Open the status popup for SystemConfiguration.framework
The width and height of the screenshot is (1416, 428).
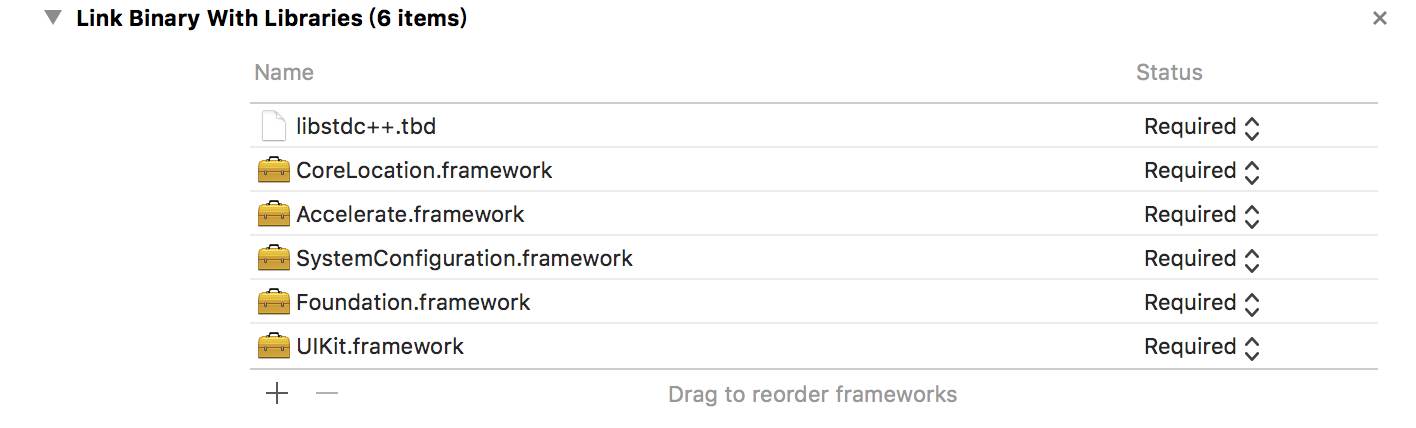point(1202,259)
